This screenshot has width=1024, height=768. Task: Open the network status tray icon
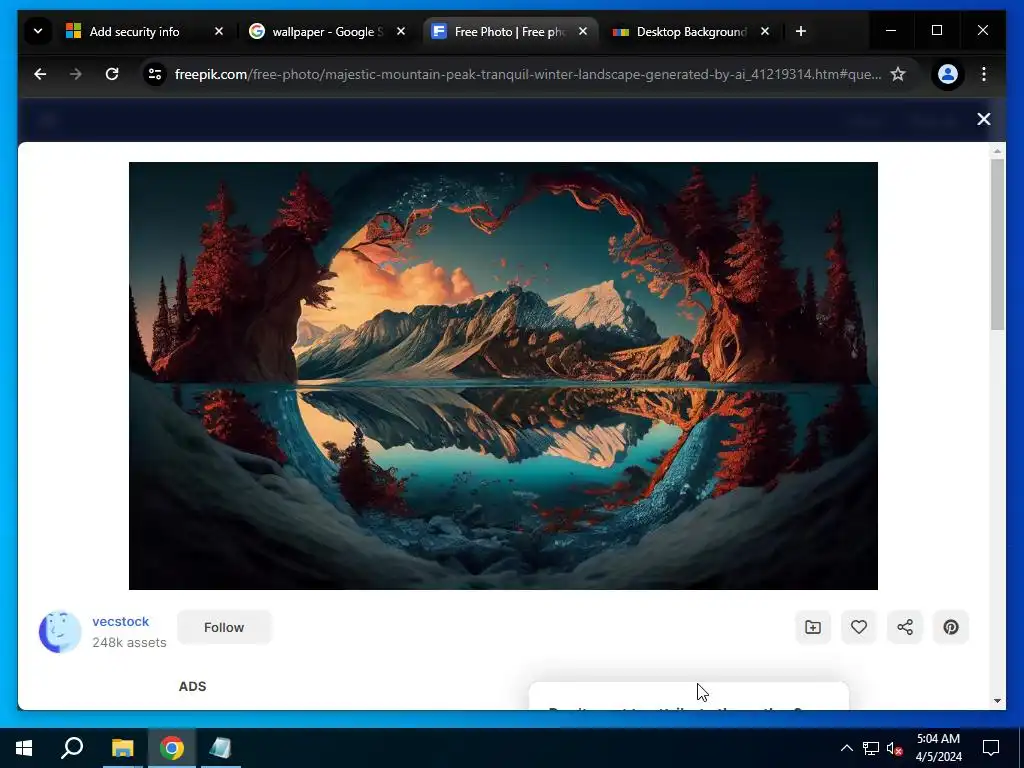pos(871,748)
